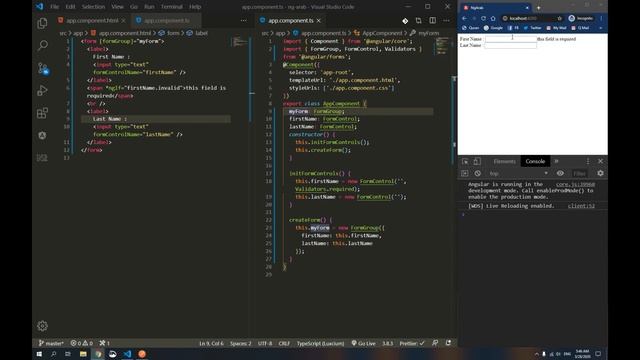Close app.component.html tab

click(x=123, y=20)
